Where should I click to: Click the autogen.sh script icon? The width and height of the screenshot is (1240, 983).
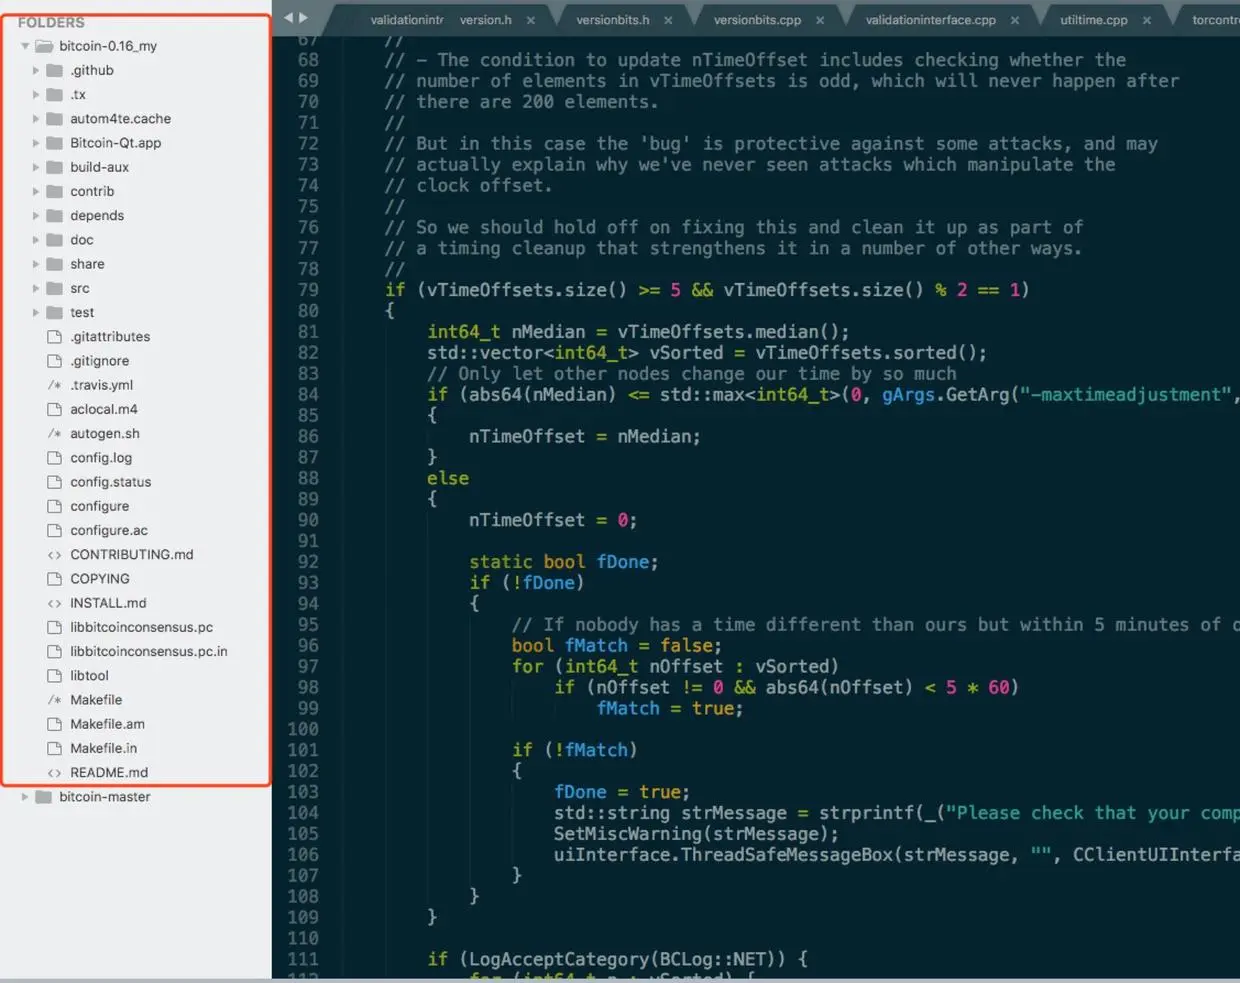pos(54,434)
